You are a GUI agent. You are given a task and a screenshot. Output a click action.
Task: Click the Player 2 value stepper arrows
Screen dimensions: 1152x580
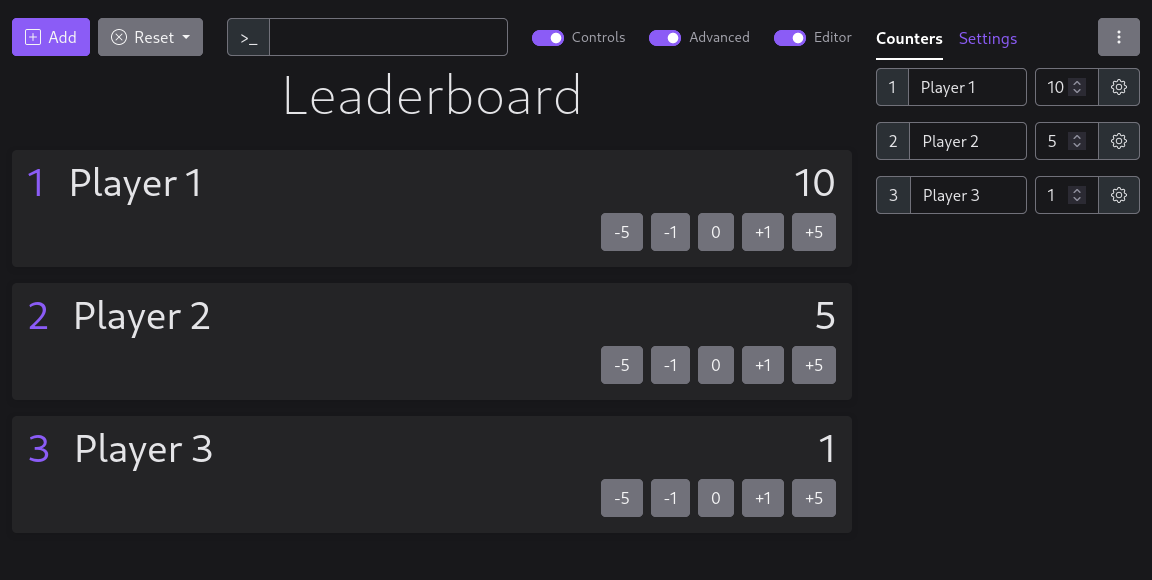(x=1077, y=141)
